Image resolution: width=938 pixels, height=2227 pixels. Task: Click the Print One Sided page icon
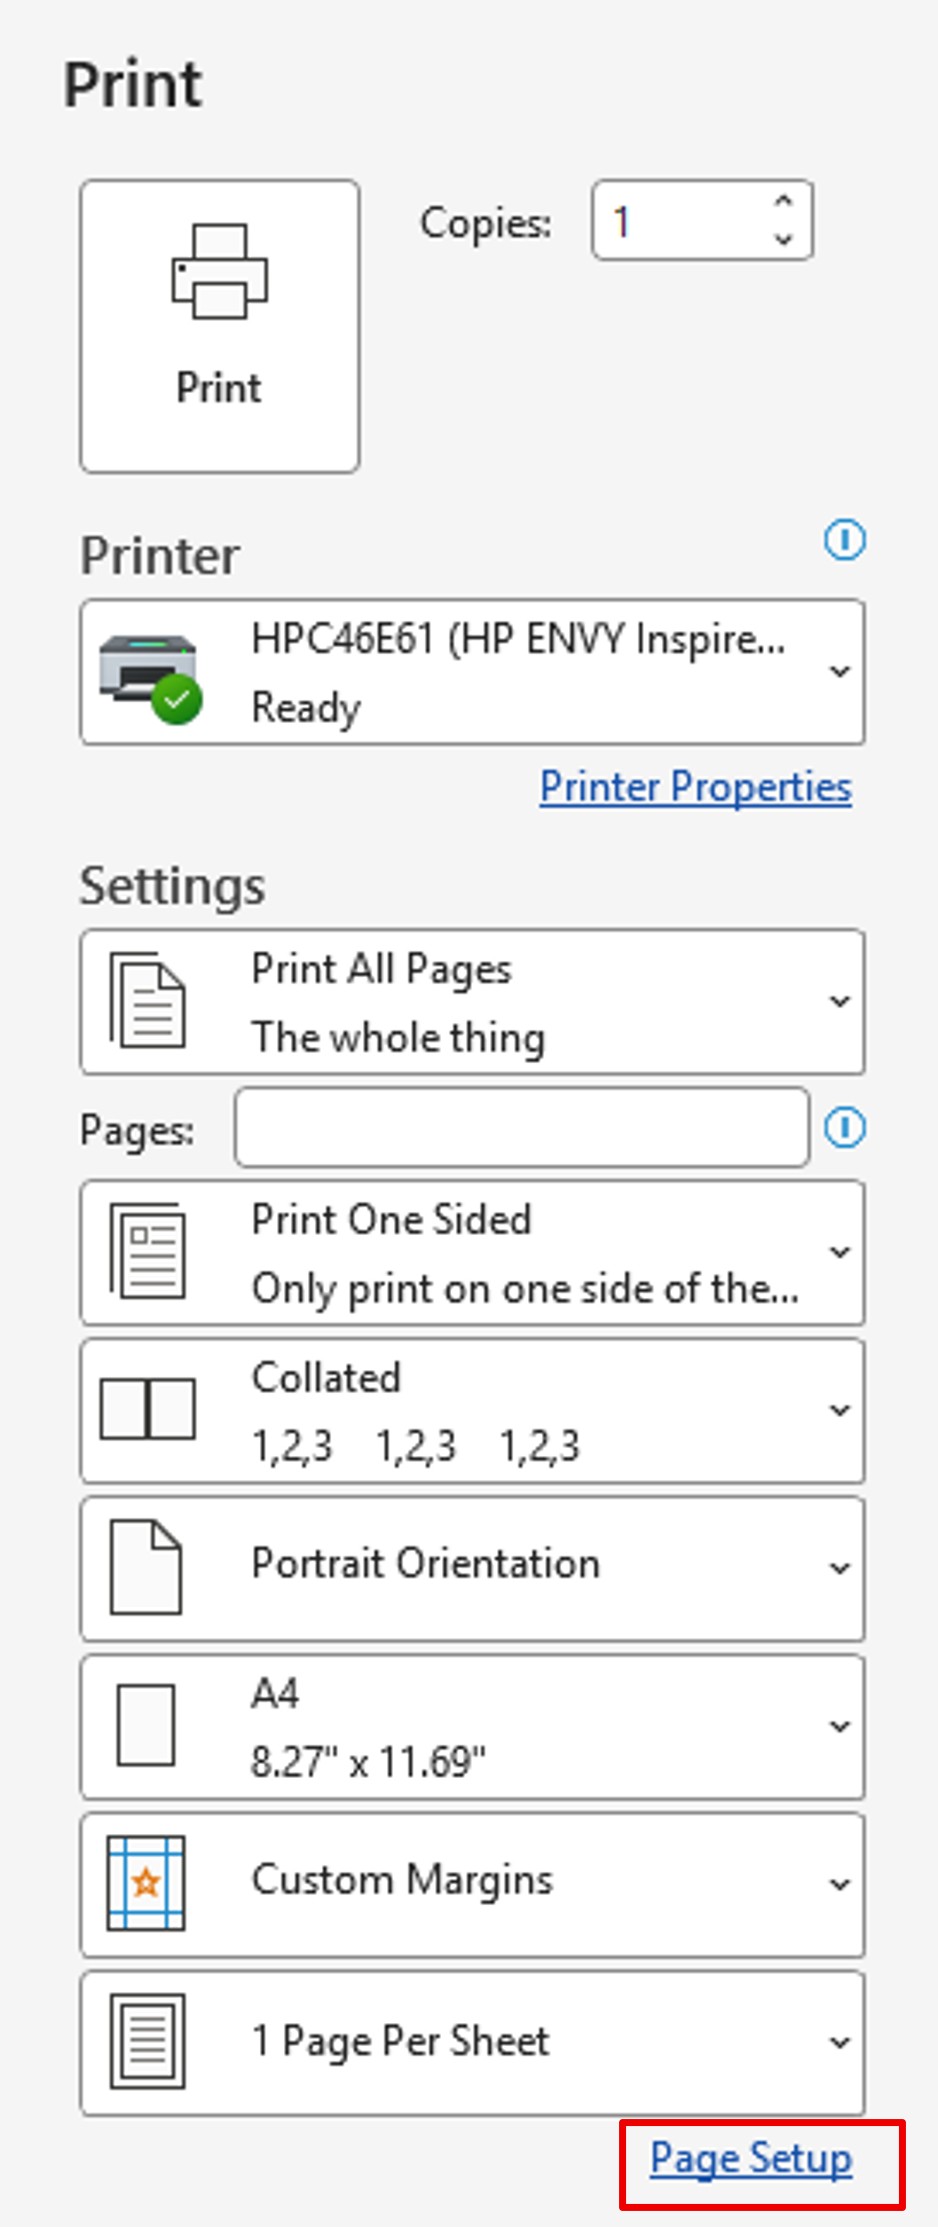(148, 1251)
